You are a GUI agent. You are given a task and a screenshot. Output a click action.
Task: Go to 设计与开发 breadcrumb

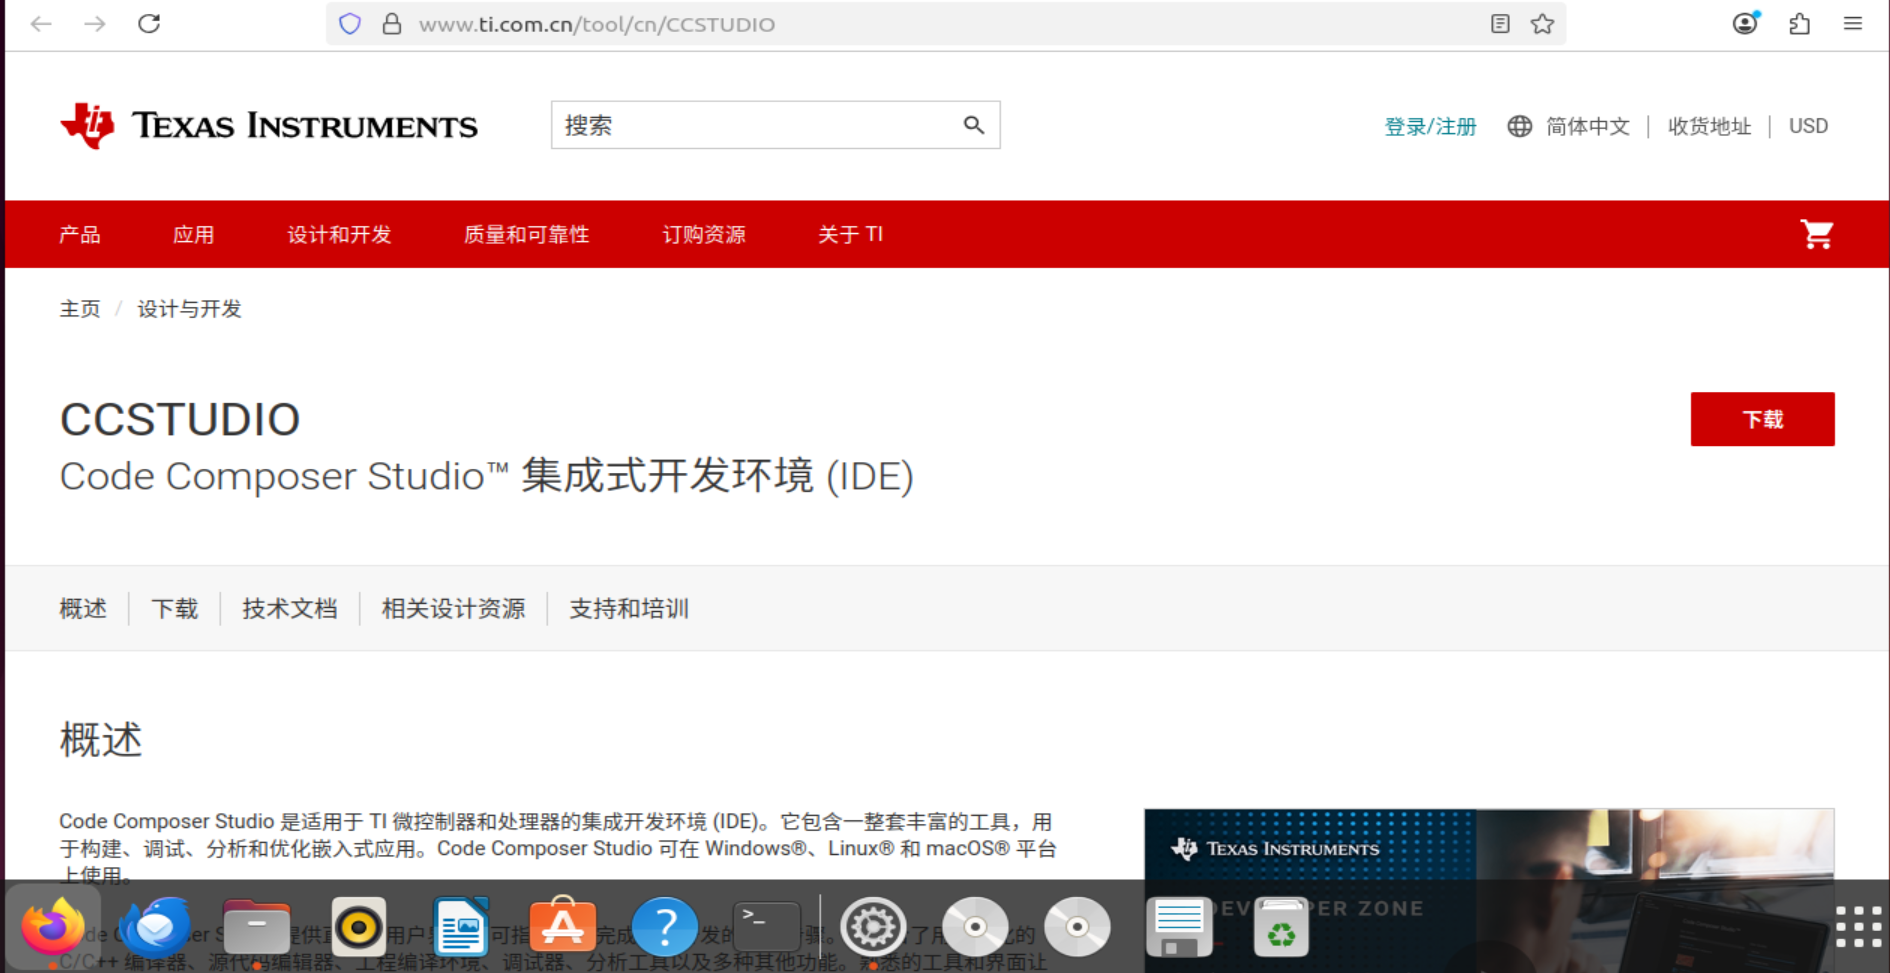click(x=189, y=309)
